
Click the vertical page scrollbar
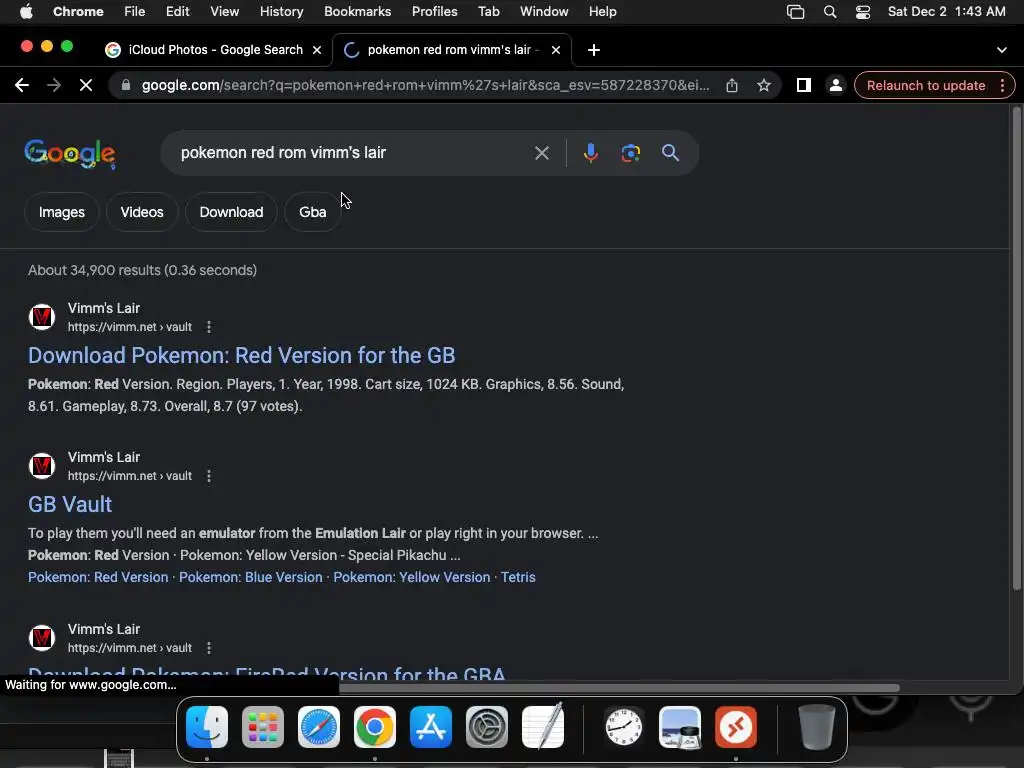pos(1016,349)
